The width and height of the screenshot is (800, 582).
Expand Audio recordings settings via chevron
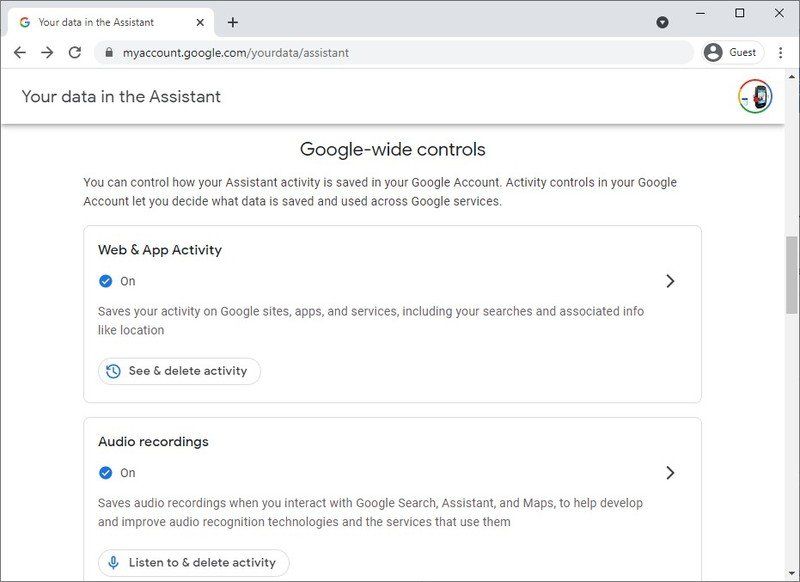(x=670, y=472)
